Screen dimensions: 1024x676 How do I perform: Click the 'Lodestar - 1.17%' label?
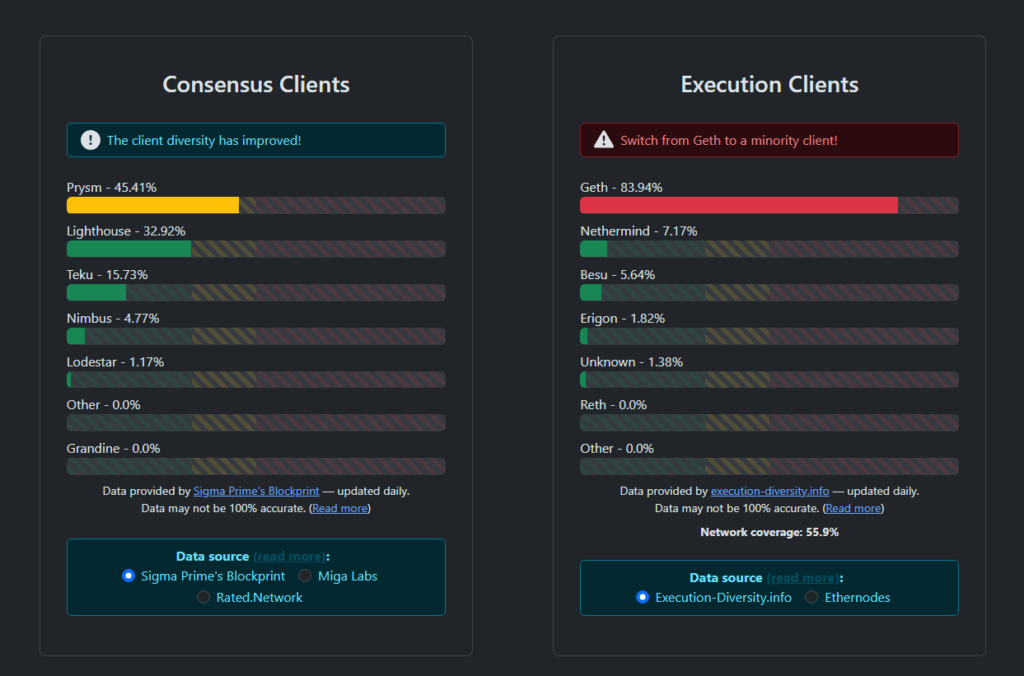[116, 362]
